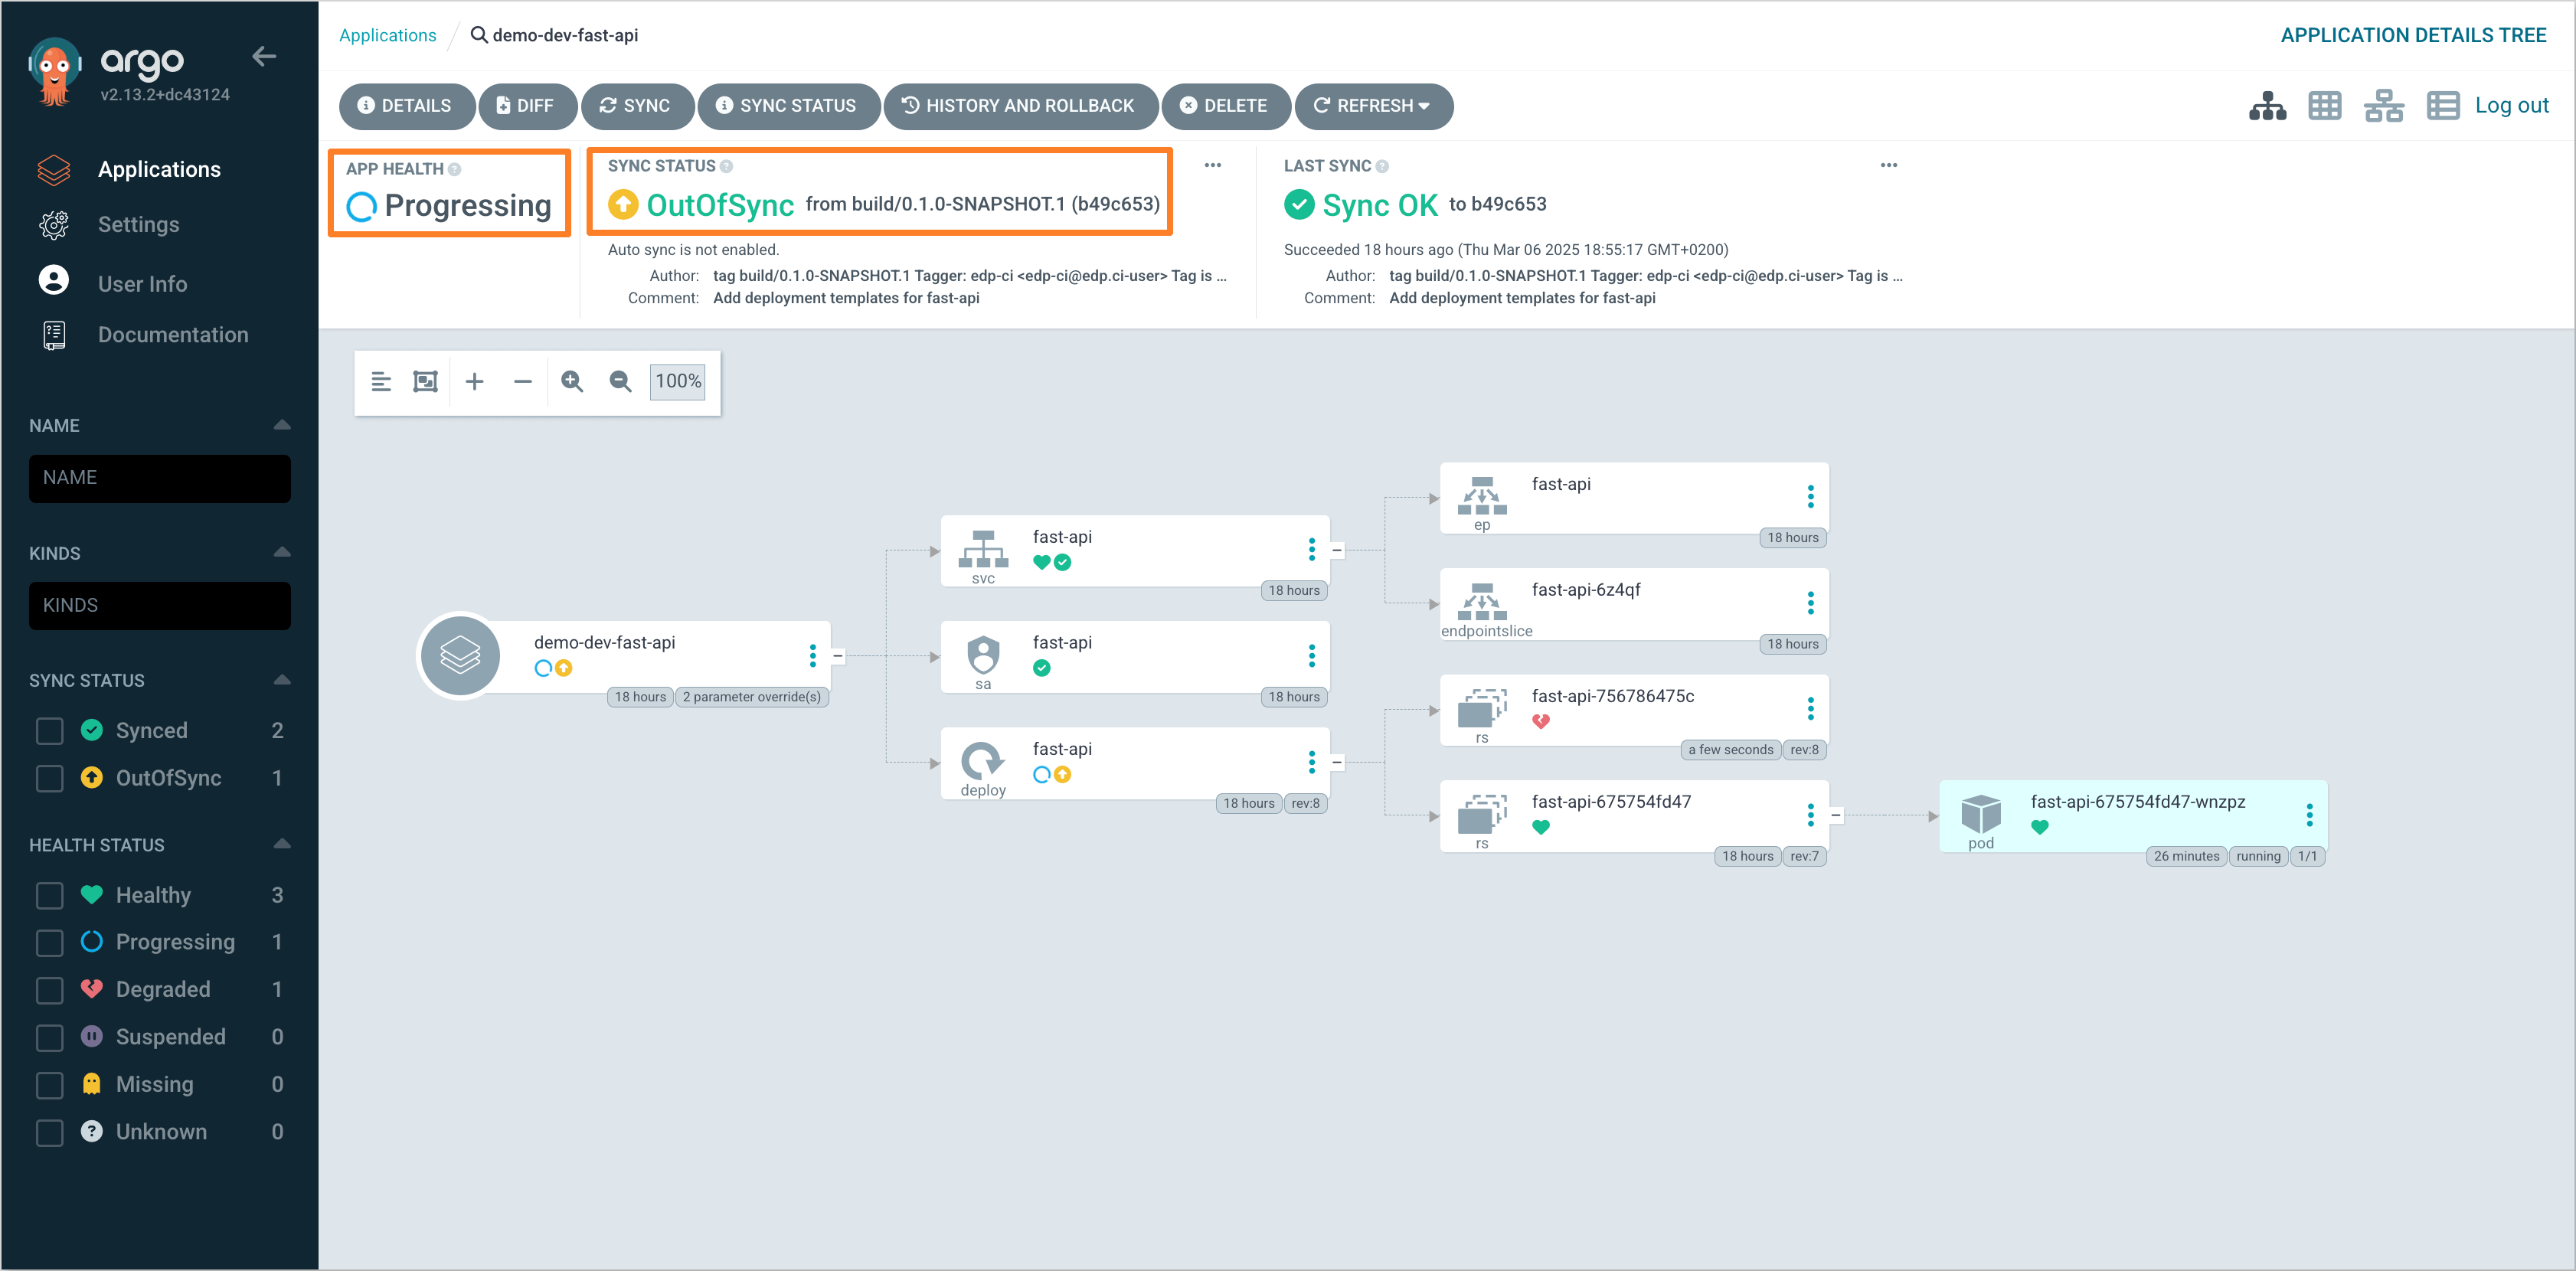Enable the OutOfSync filter checkbox
Screen dimensions: 2576x1271
(x=50, y=778)
